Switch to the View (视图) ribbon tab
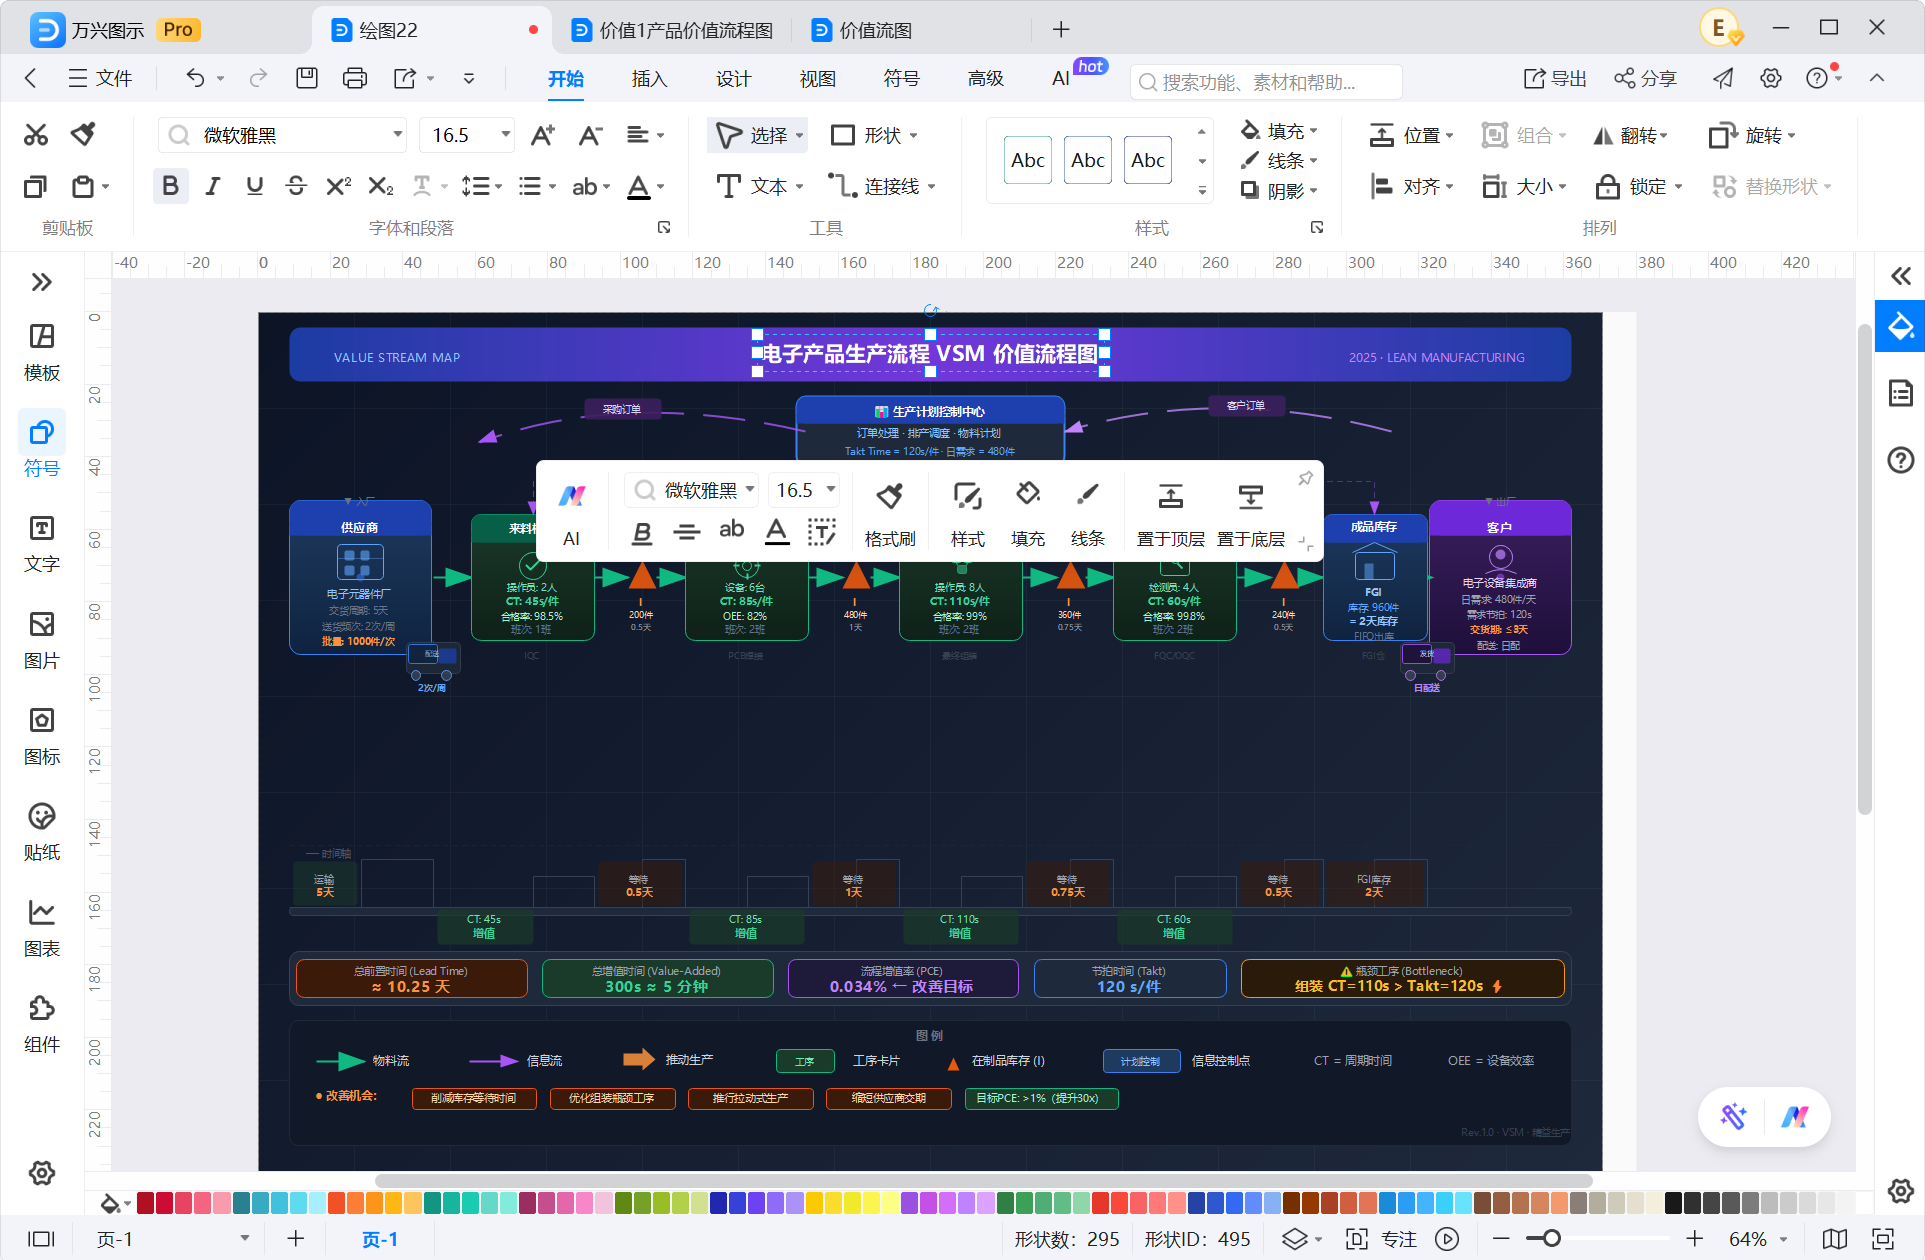Image resolution: width=1925 pixels, height=1260 pixels. point(817,78)
